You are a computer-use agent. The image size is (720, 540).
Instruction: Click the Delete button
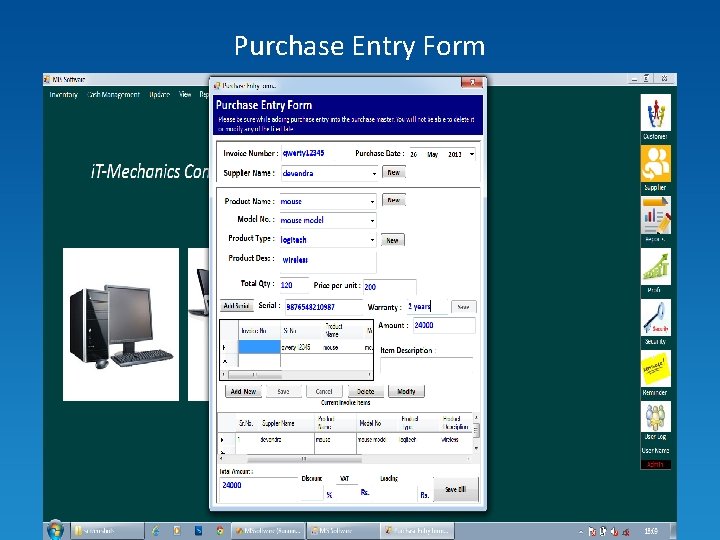coord(366,391)
